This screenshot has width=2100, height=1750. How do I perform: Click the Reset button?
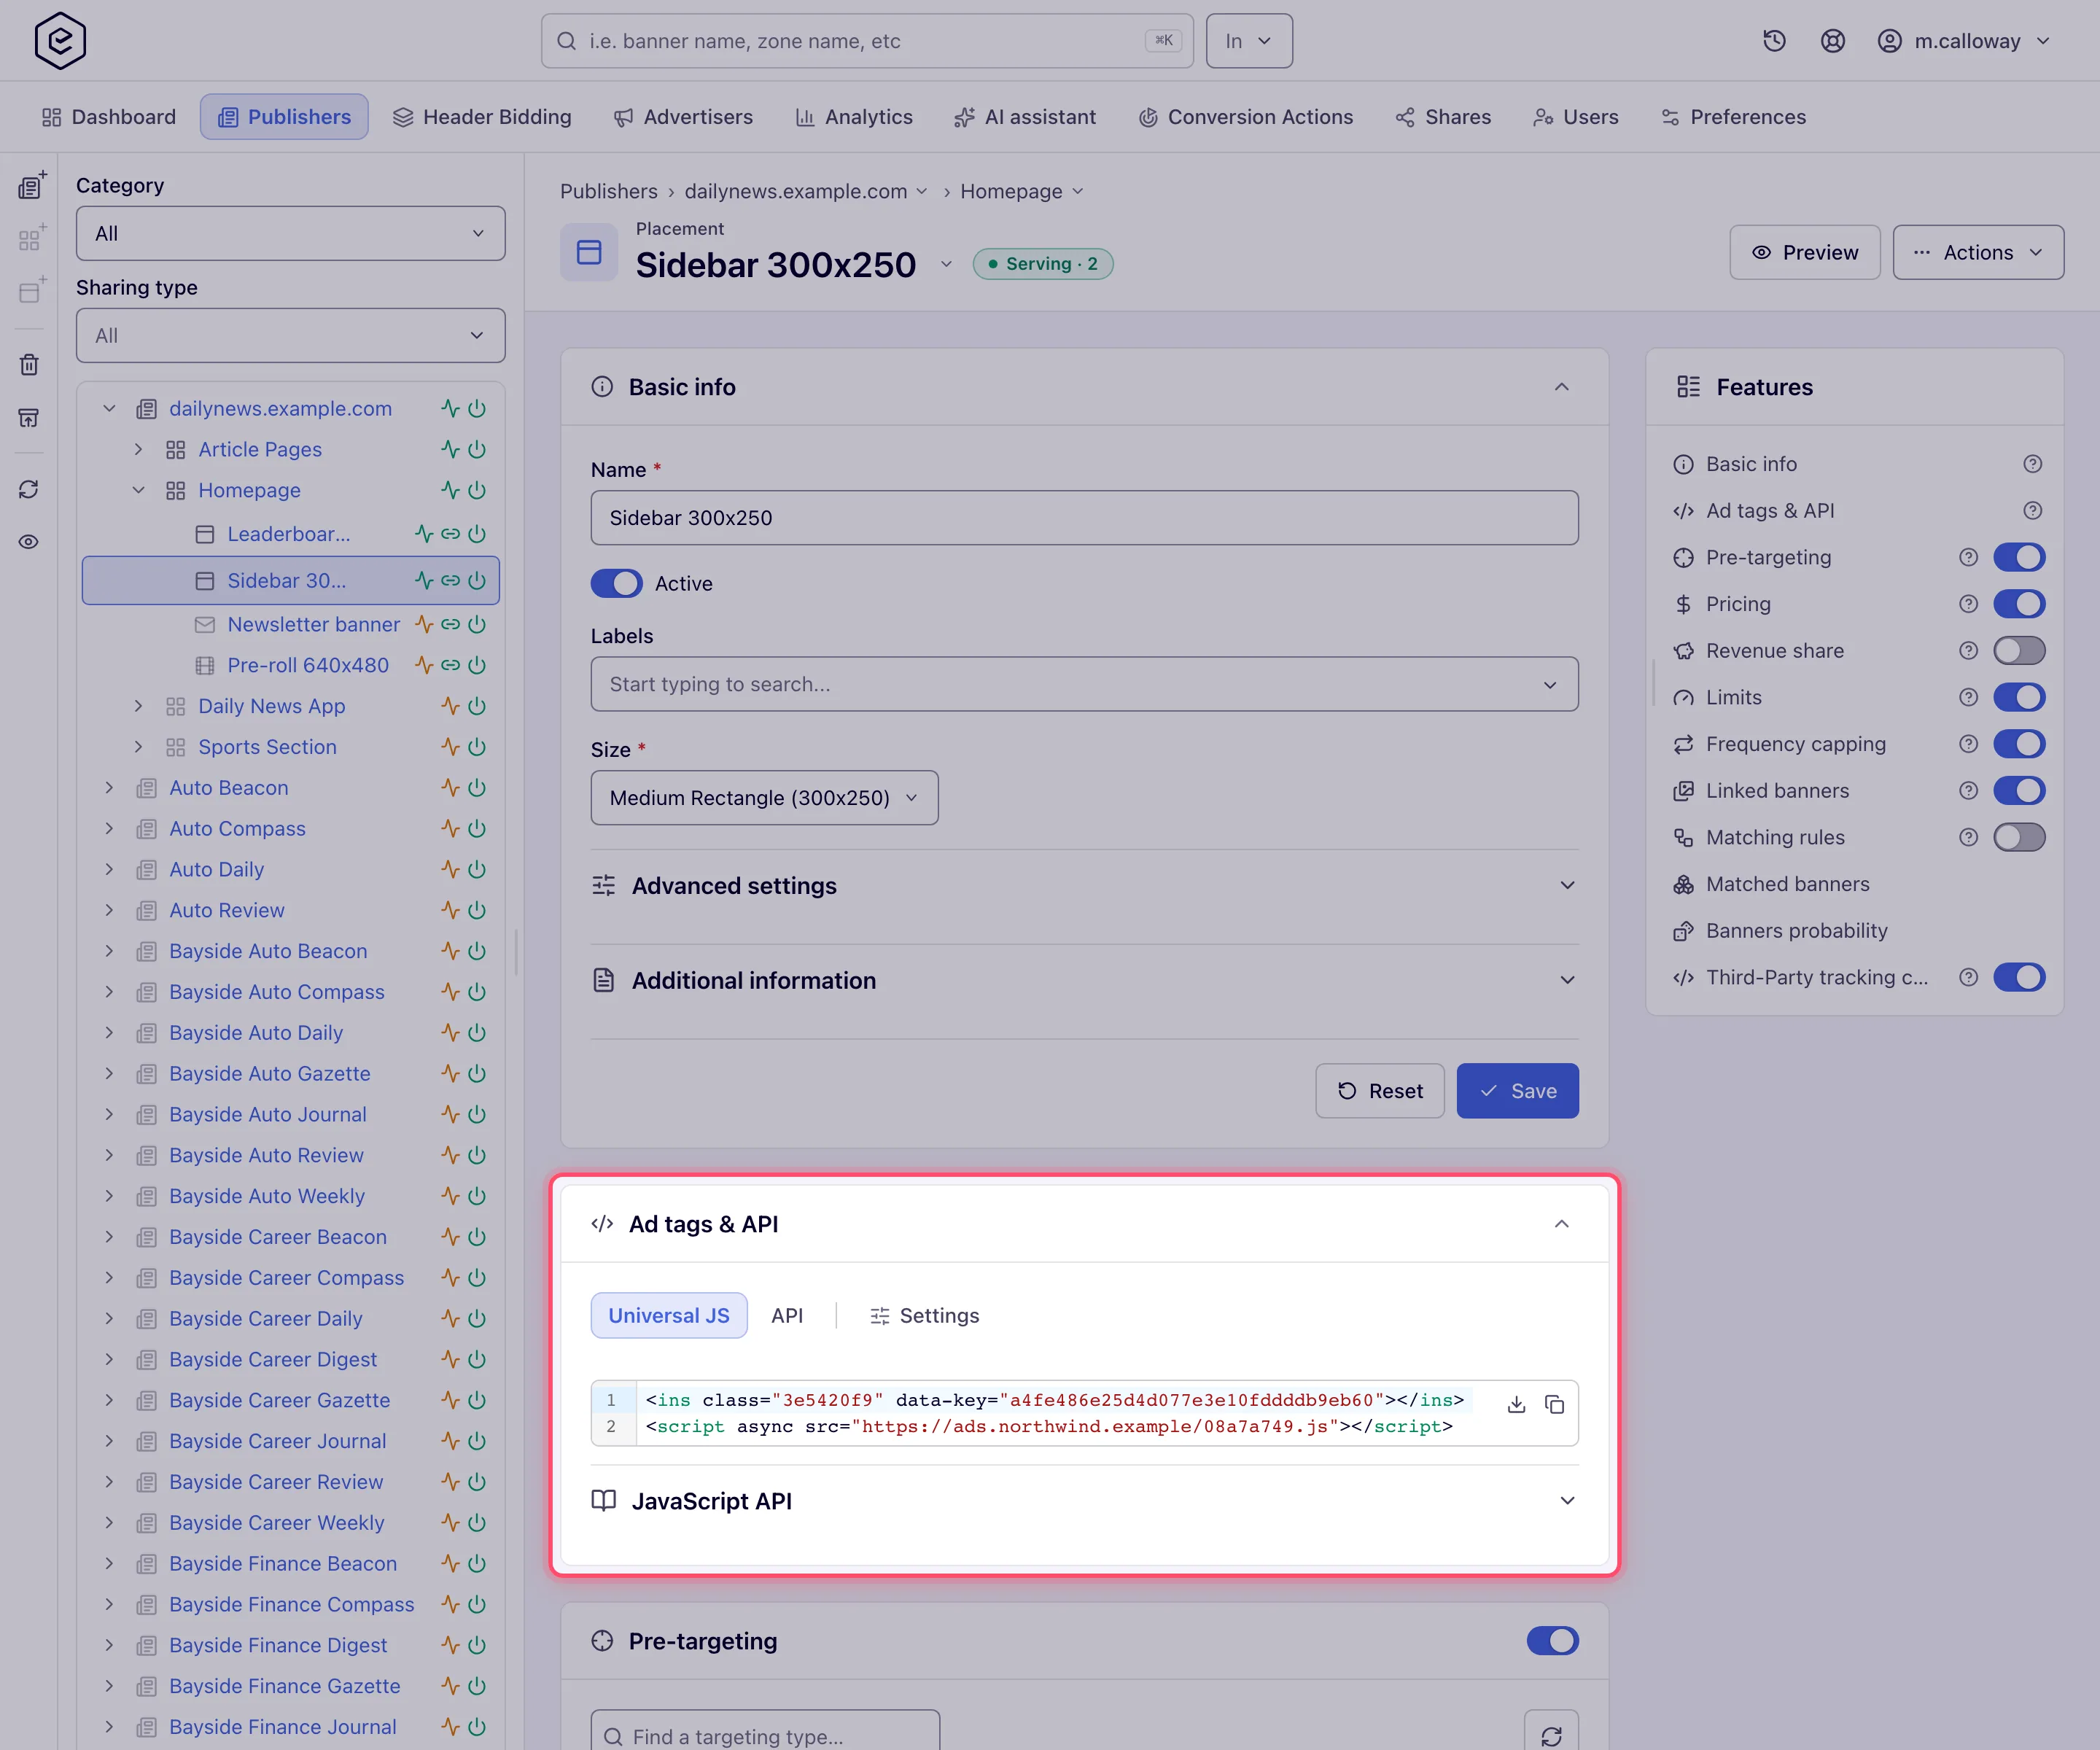coord(1379,1090)
